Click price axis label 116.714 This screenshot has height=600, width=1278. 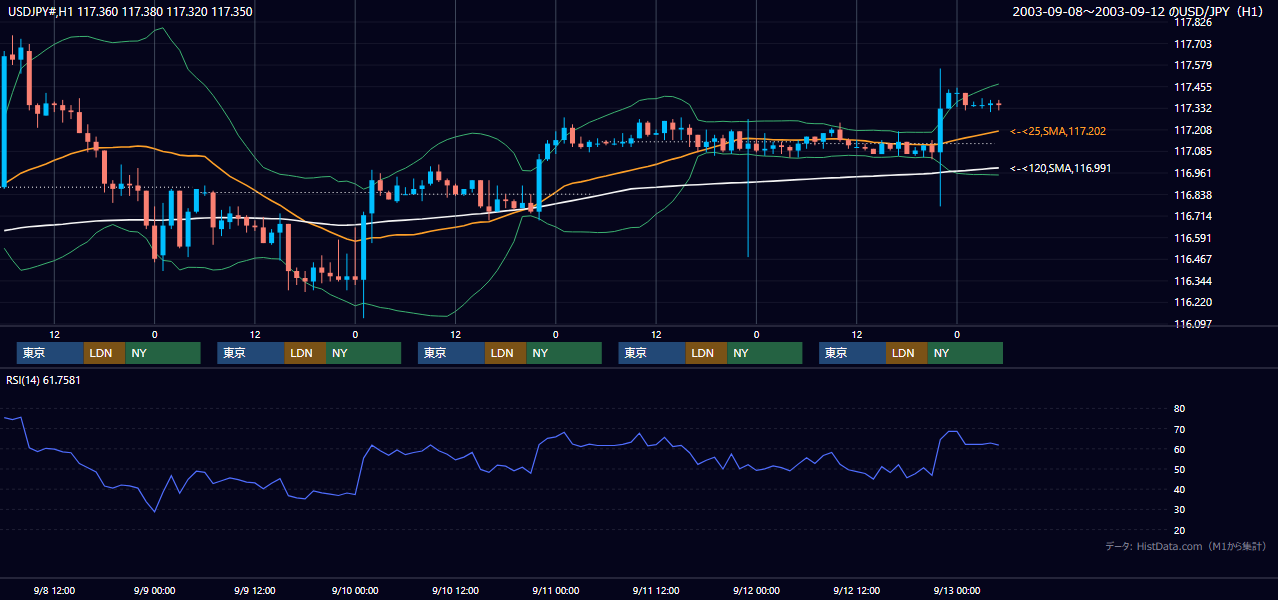pyautogui.click(x=1192, y=216)
